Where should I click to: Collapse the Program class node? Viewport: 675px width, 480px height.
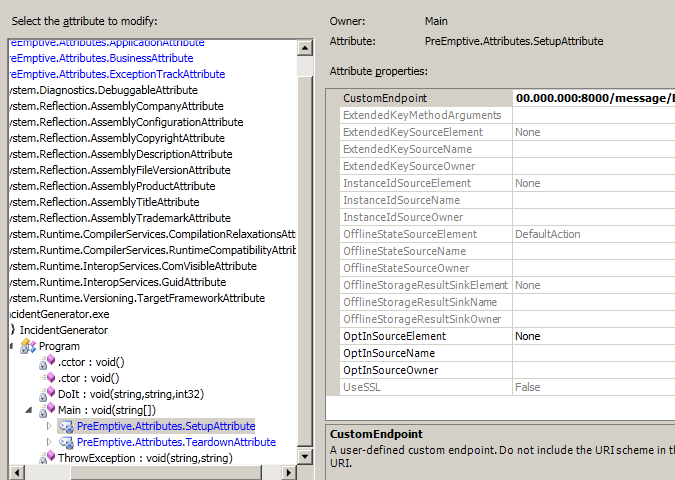(11, 346)
